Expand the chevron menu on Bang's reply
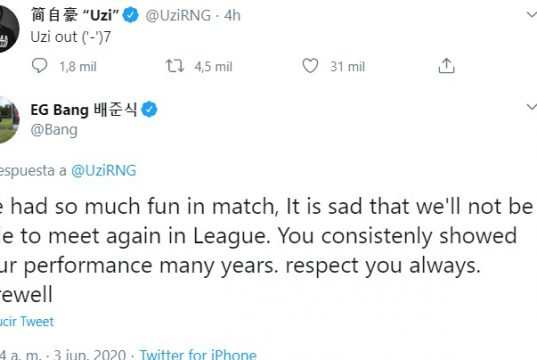537x360 pixels. (531, 107)
